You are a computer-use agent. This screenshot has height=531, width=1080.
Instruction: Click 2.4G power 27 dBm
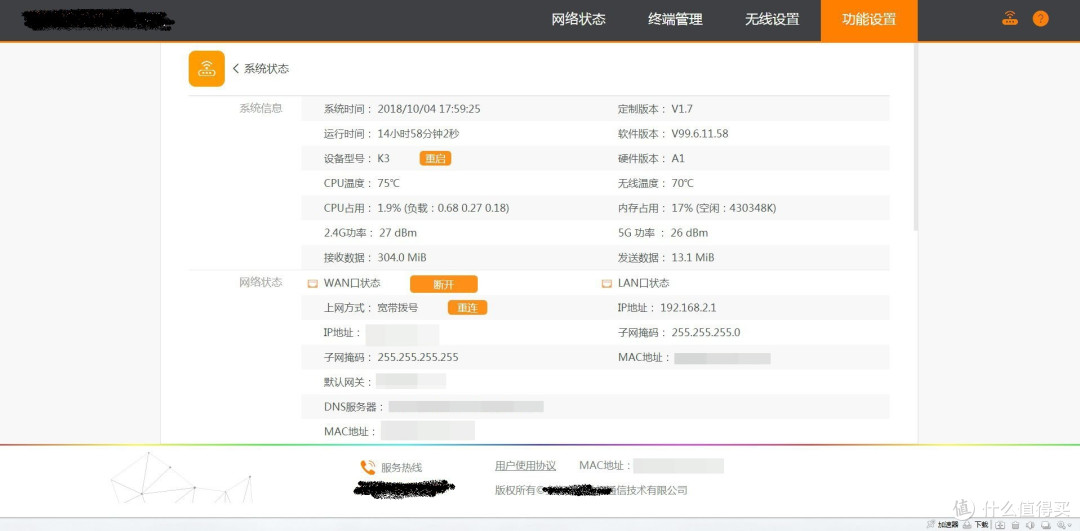point(398,233)
